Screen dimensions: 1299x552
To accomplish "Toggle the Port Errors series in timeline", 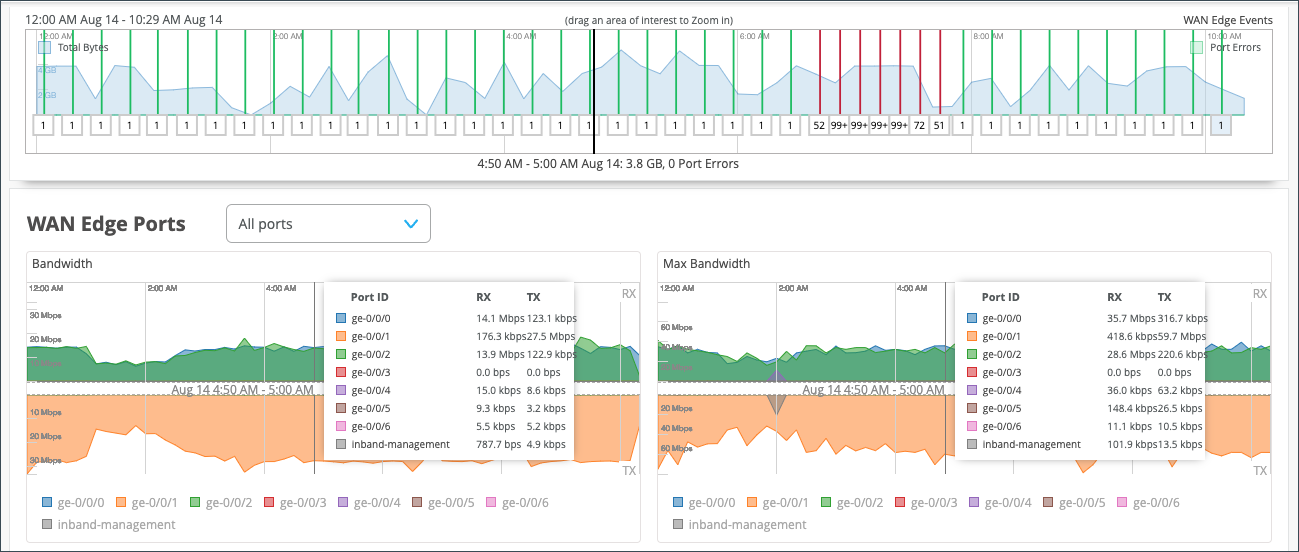I will (x=1196, y=47).
